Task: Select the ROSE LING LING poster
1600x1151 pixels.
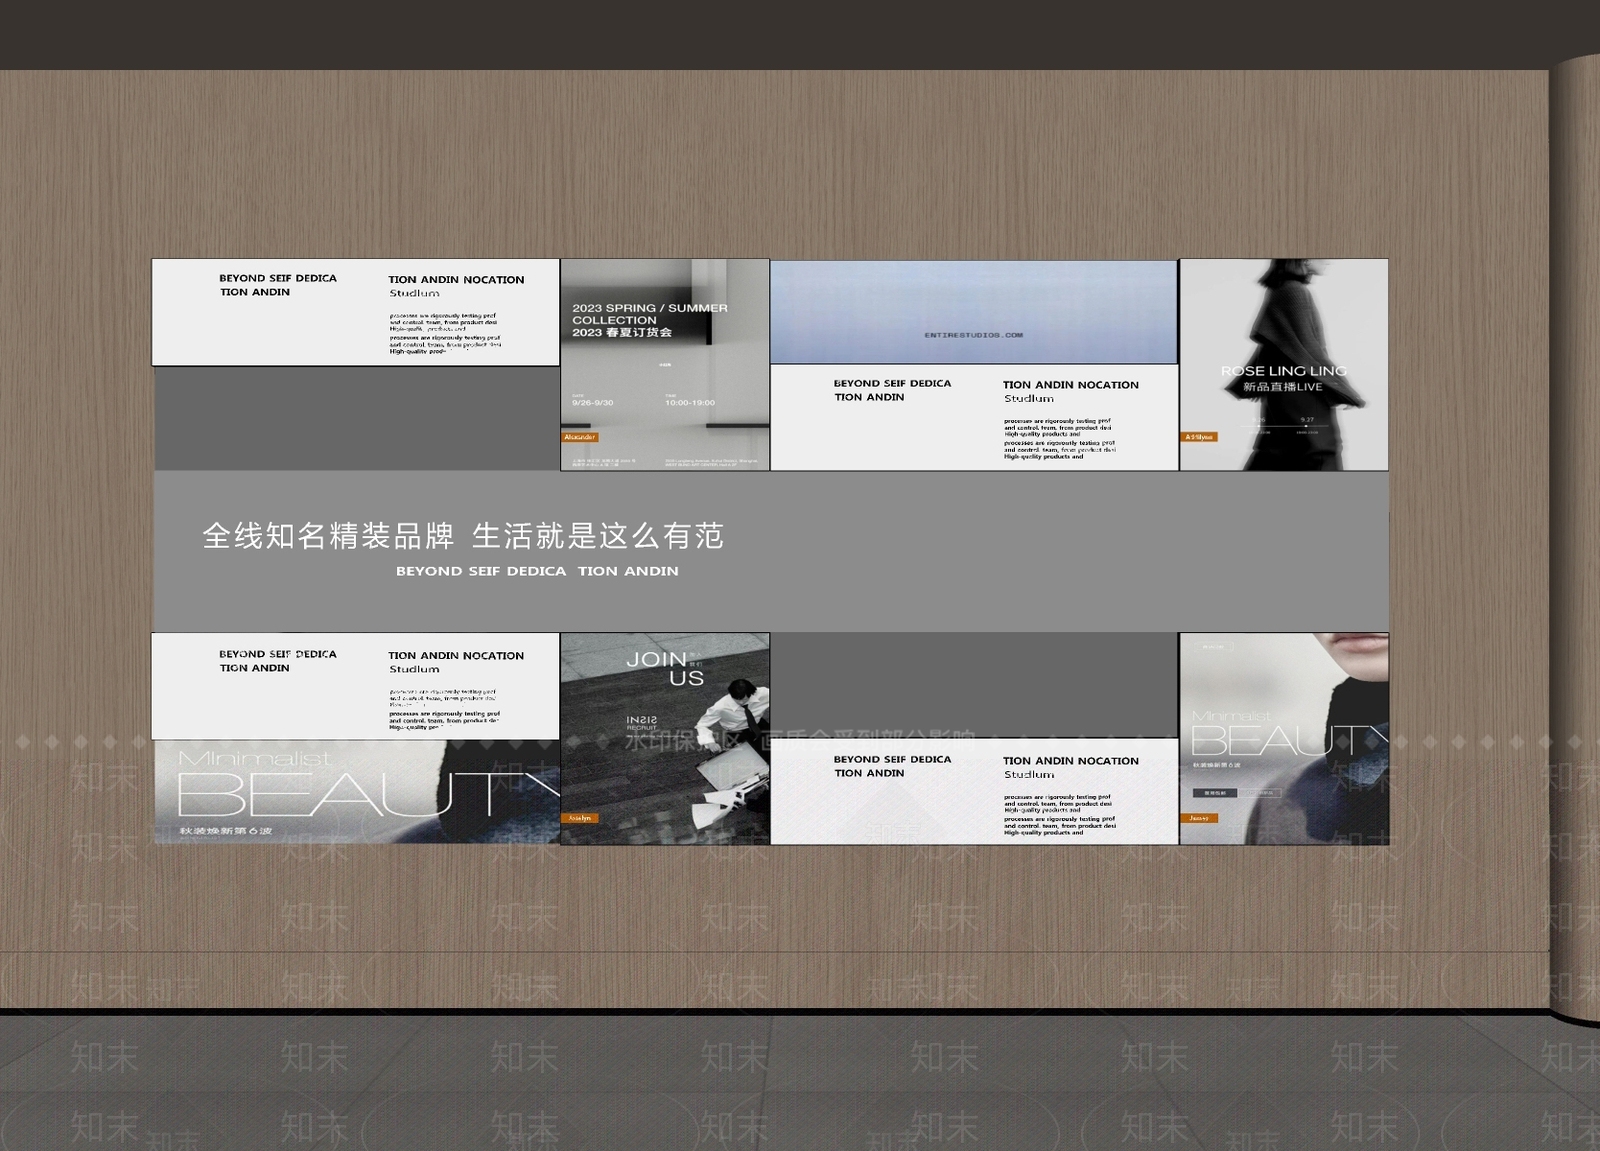Action: (x=1284, y=365)
